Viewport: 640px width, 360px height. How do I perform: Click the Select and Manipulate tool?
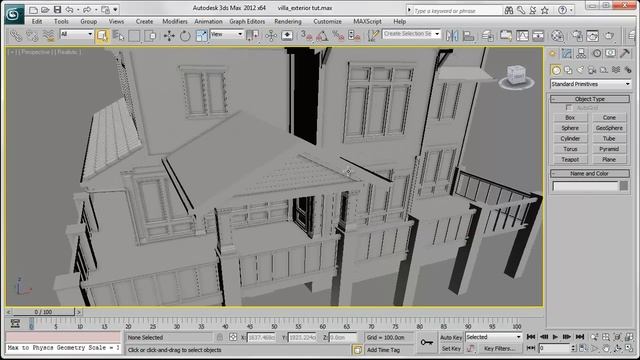point(271,36)
